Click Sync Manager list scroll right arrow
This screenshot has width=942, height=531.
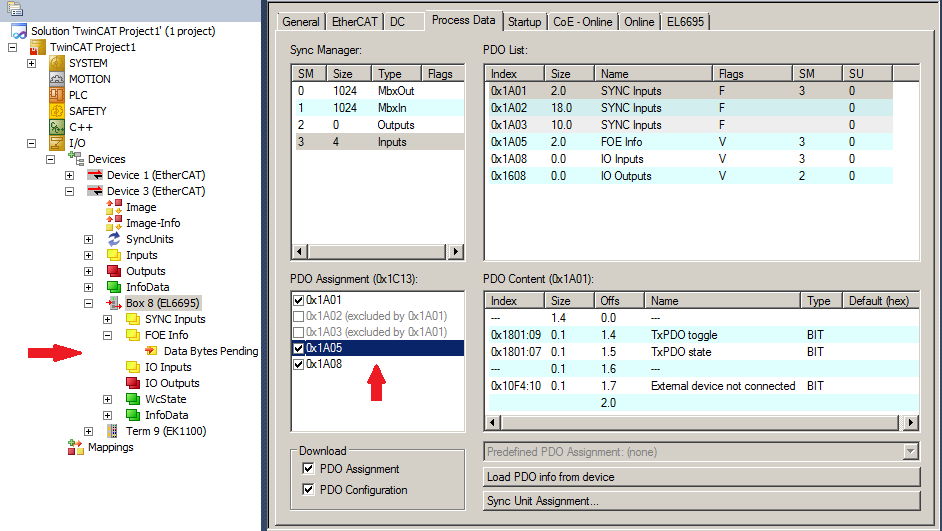tap(455, 251)
